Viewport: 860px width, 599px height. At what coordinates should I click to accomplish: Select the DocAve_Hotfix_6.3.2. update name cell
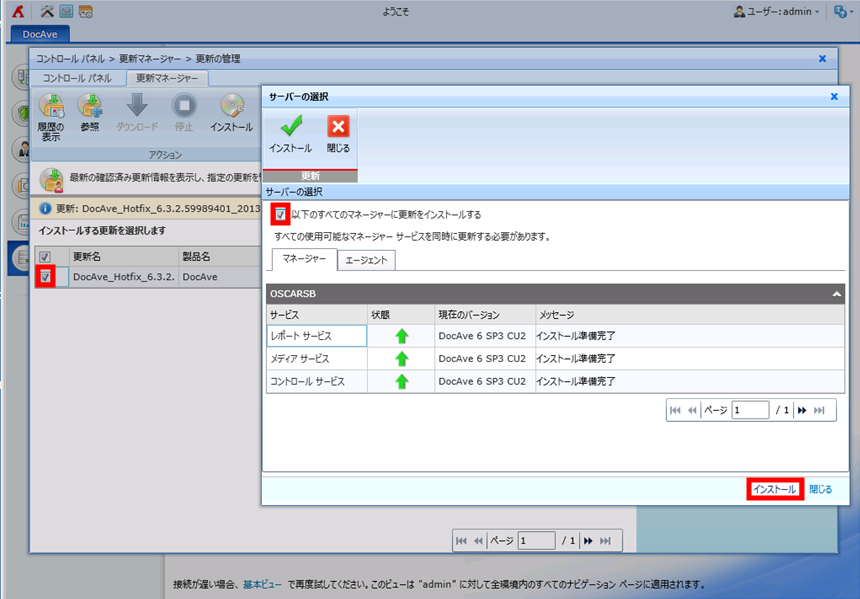tap(124, 277)
